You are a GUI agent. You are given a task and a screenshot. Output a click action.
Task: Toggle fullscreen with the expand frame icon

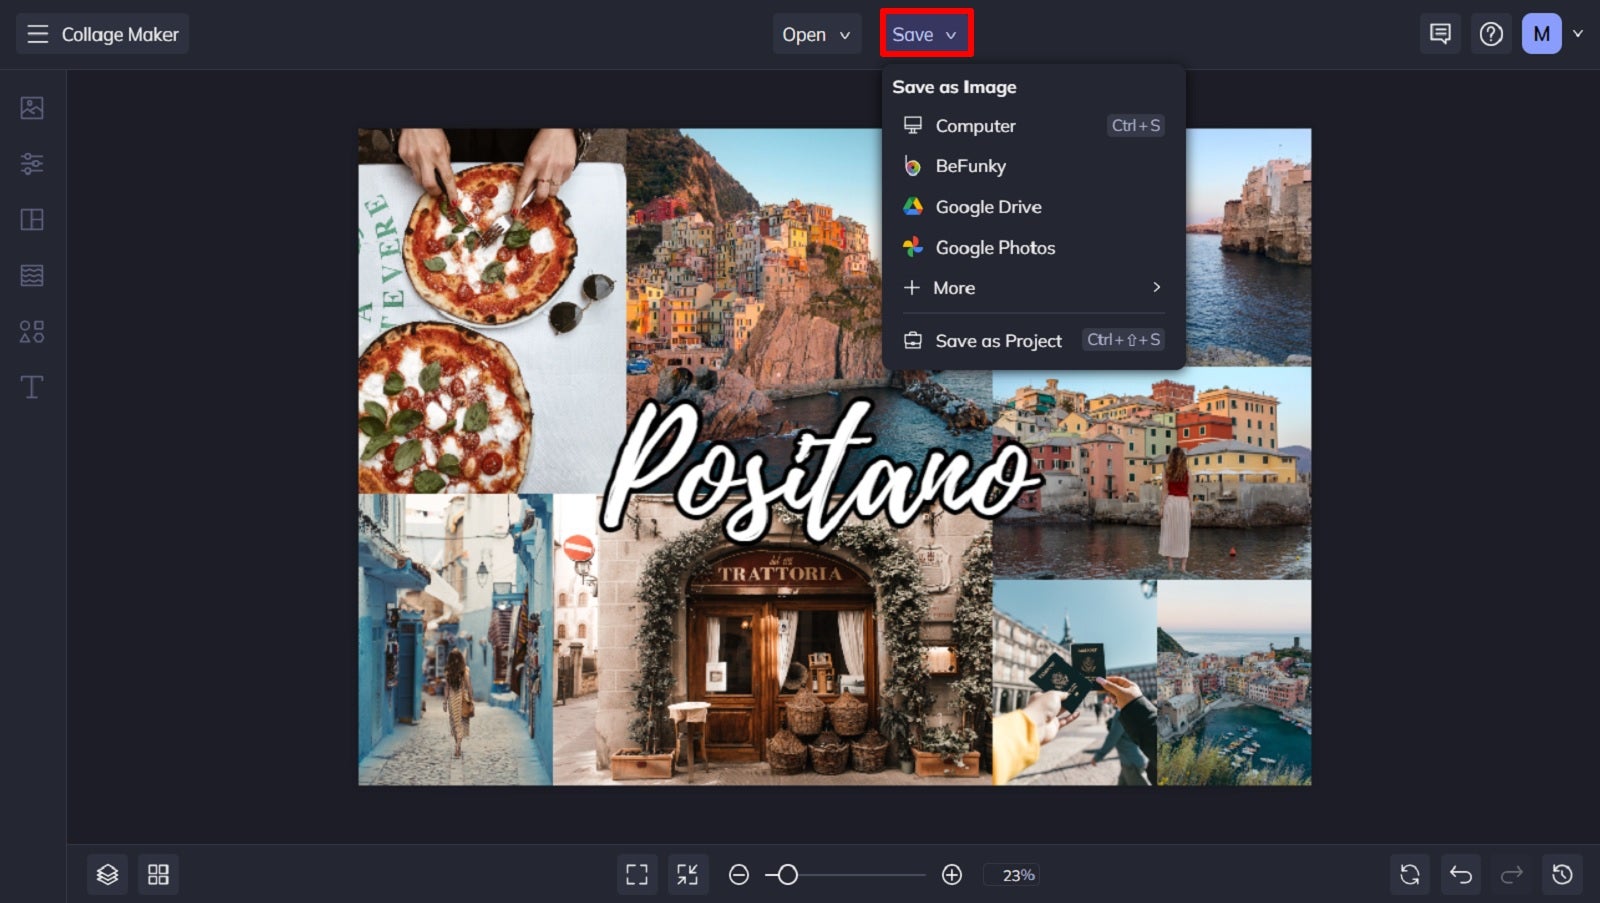(637, 874)
